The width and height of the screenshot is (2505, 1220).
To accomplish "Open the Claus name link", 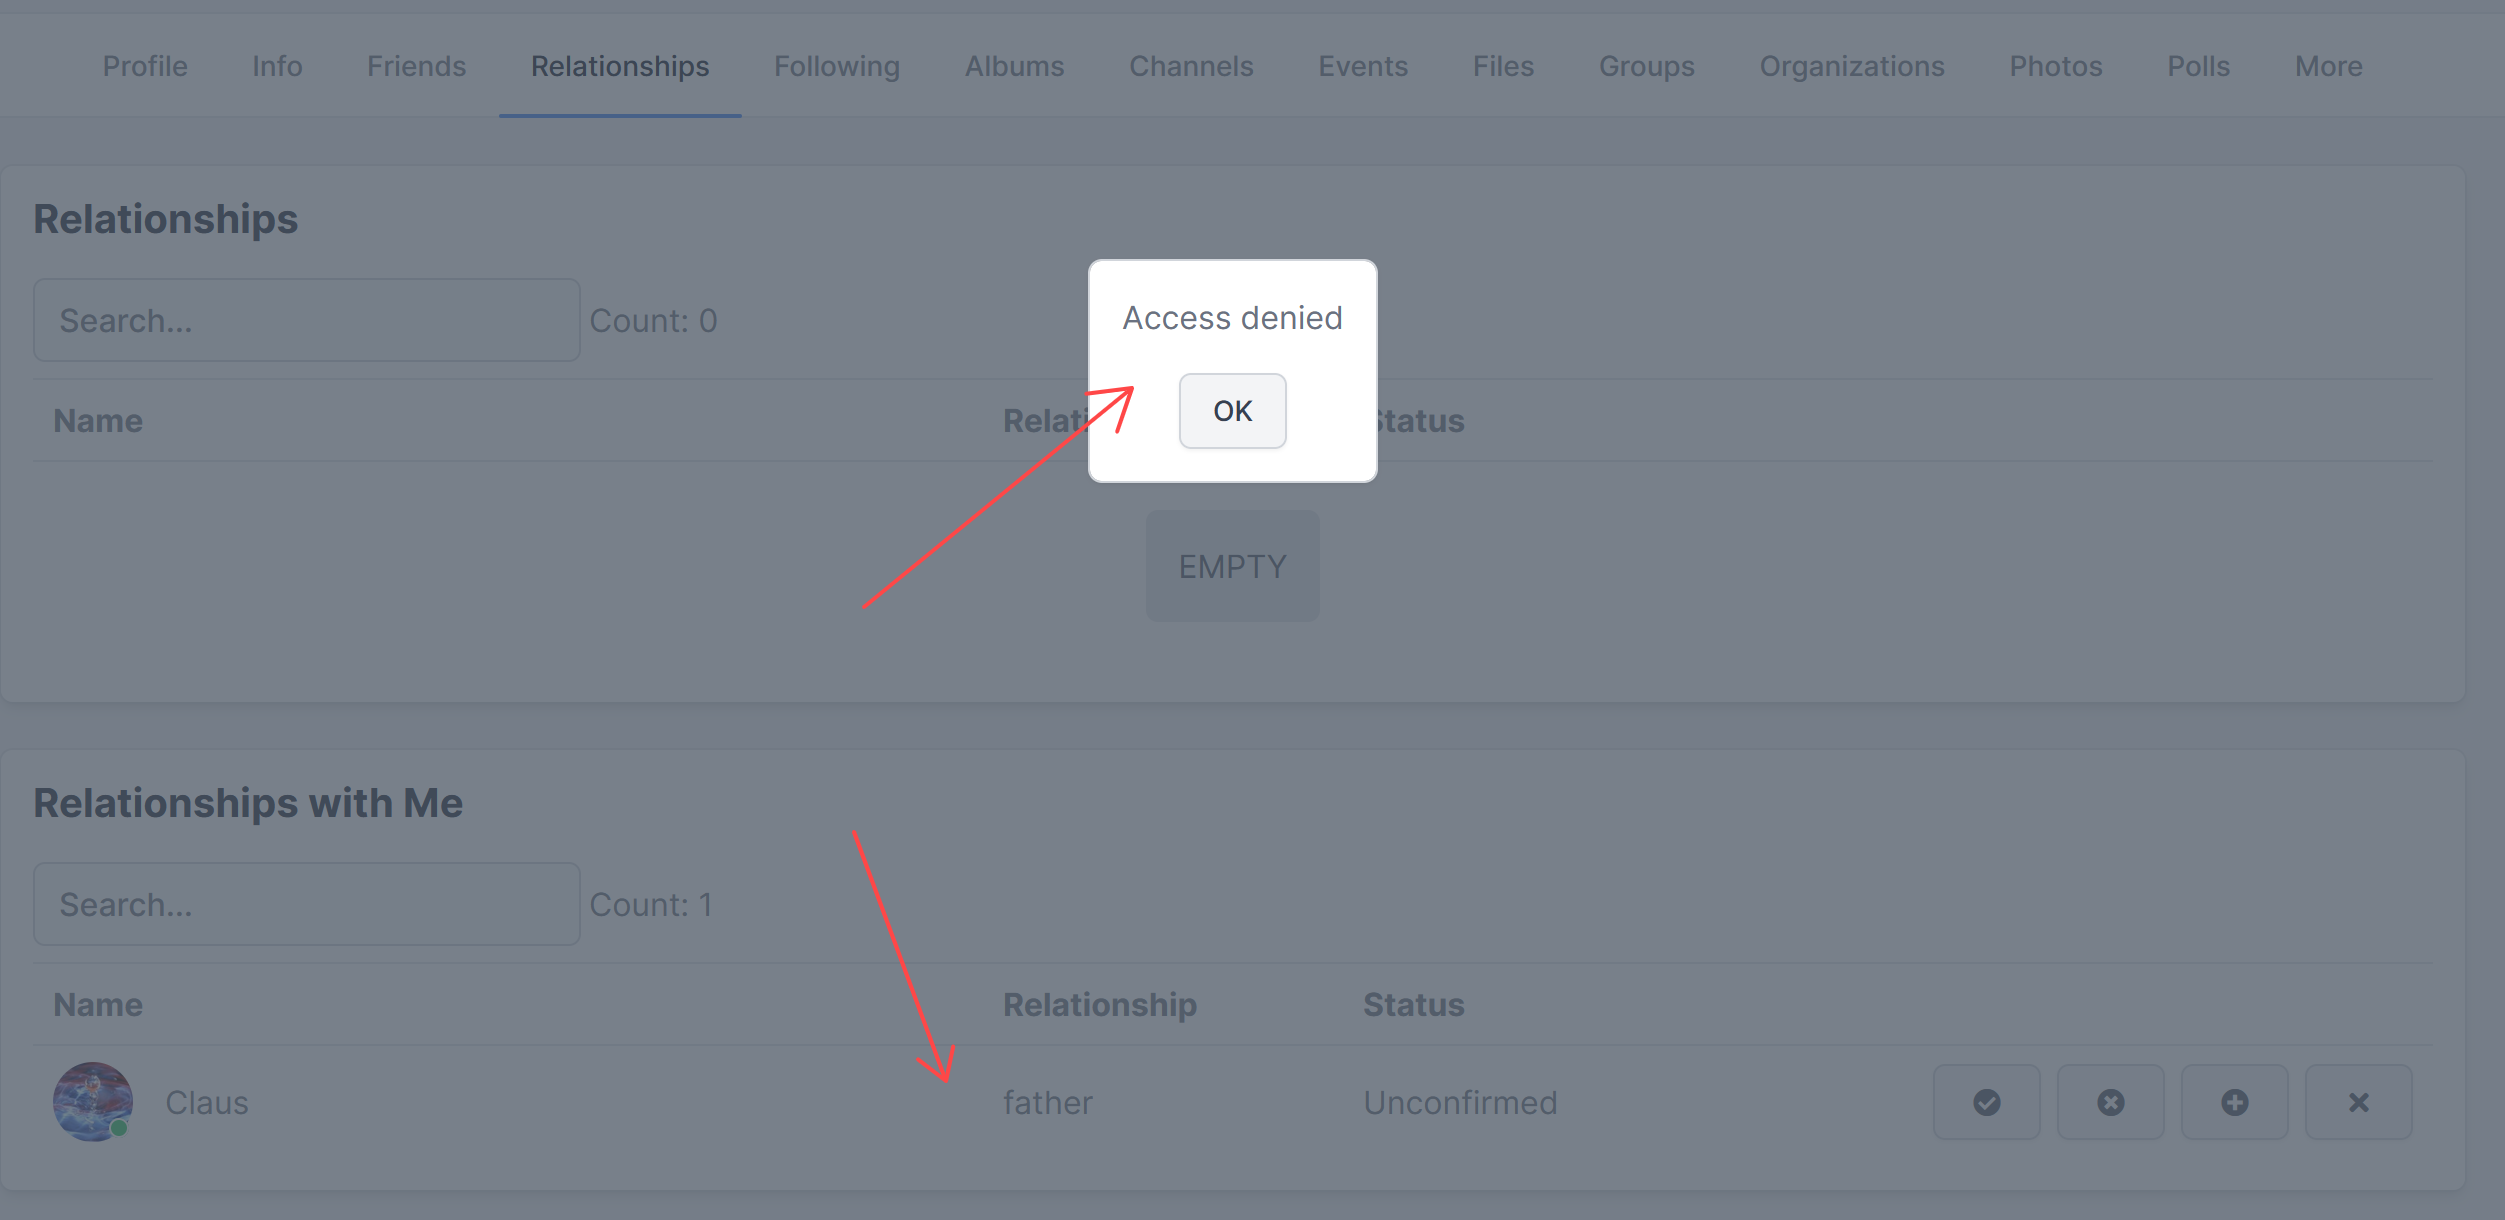I will tap(207, 1102).
